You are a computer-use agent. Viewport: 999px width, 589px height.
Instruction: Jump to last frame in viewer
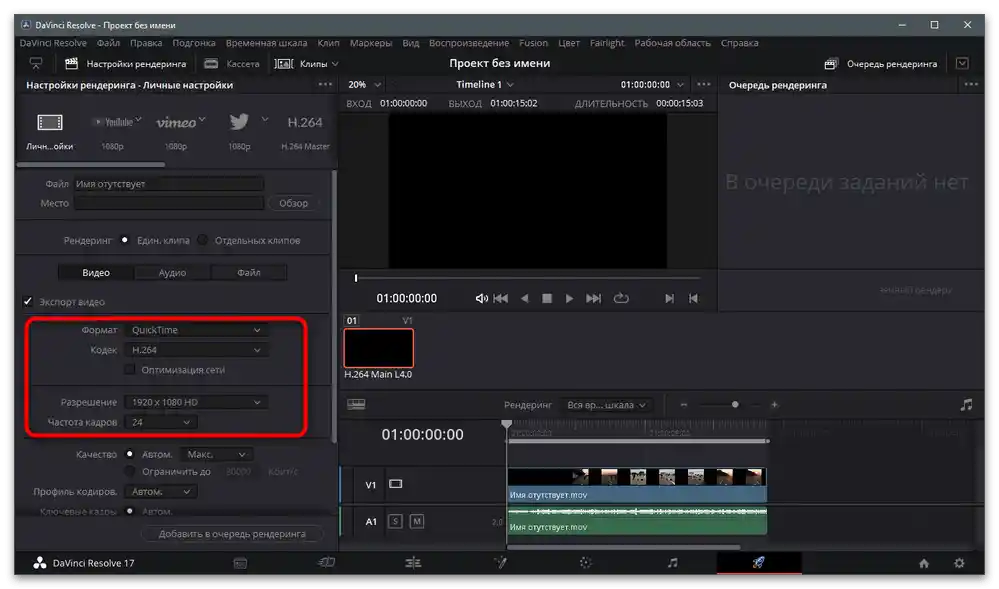pos(593,298)
